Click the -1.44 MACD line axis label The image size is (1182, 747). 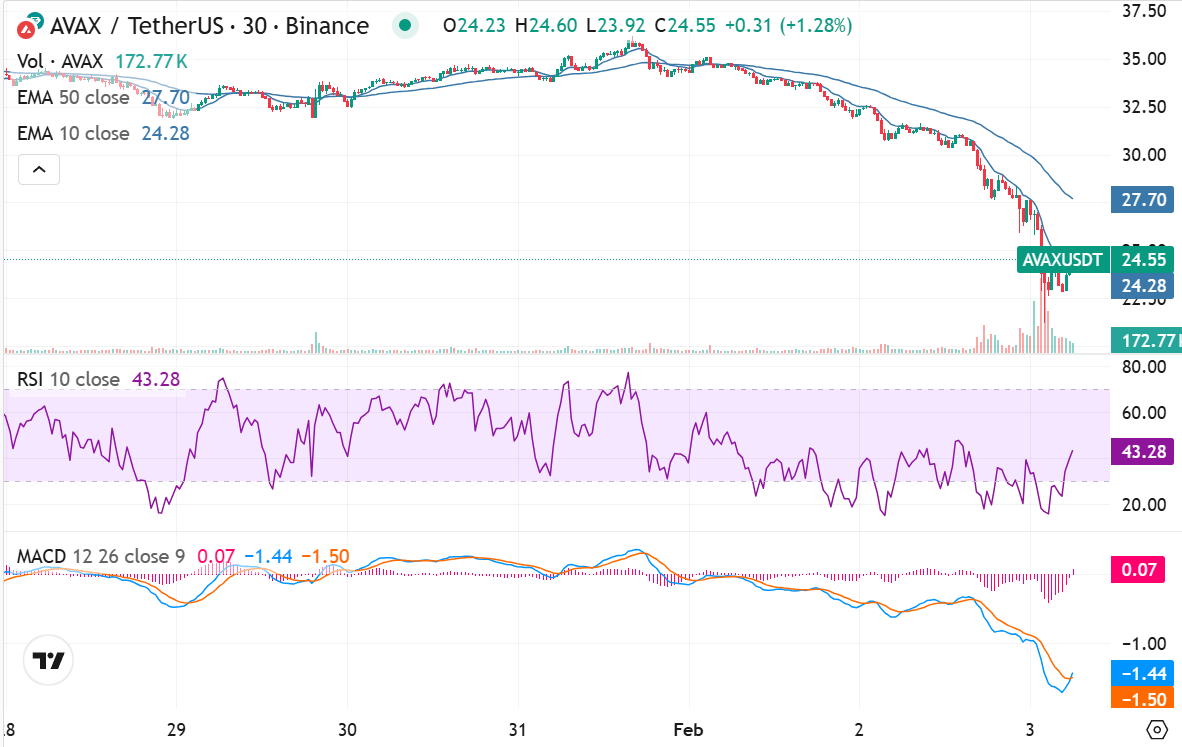point(1143,674)
